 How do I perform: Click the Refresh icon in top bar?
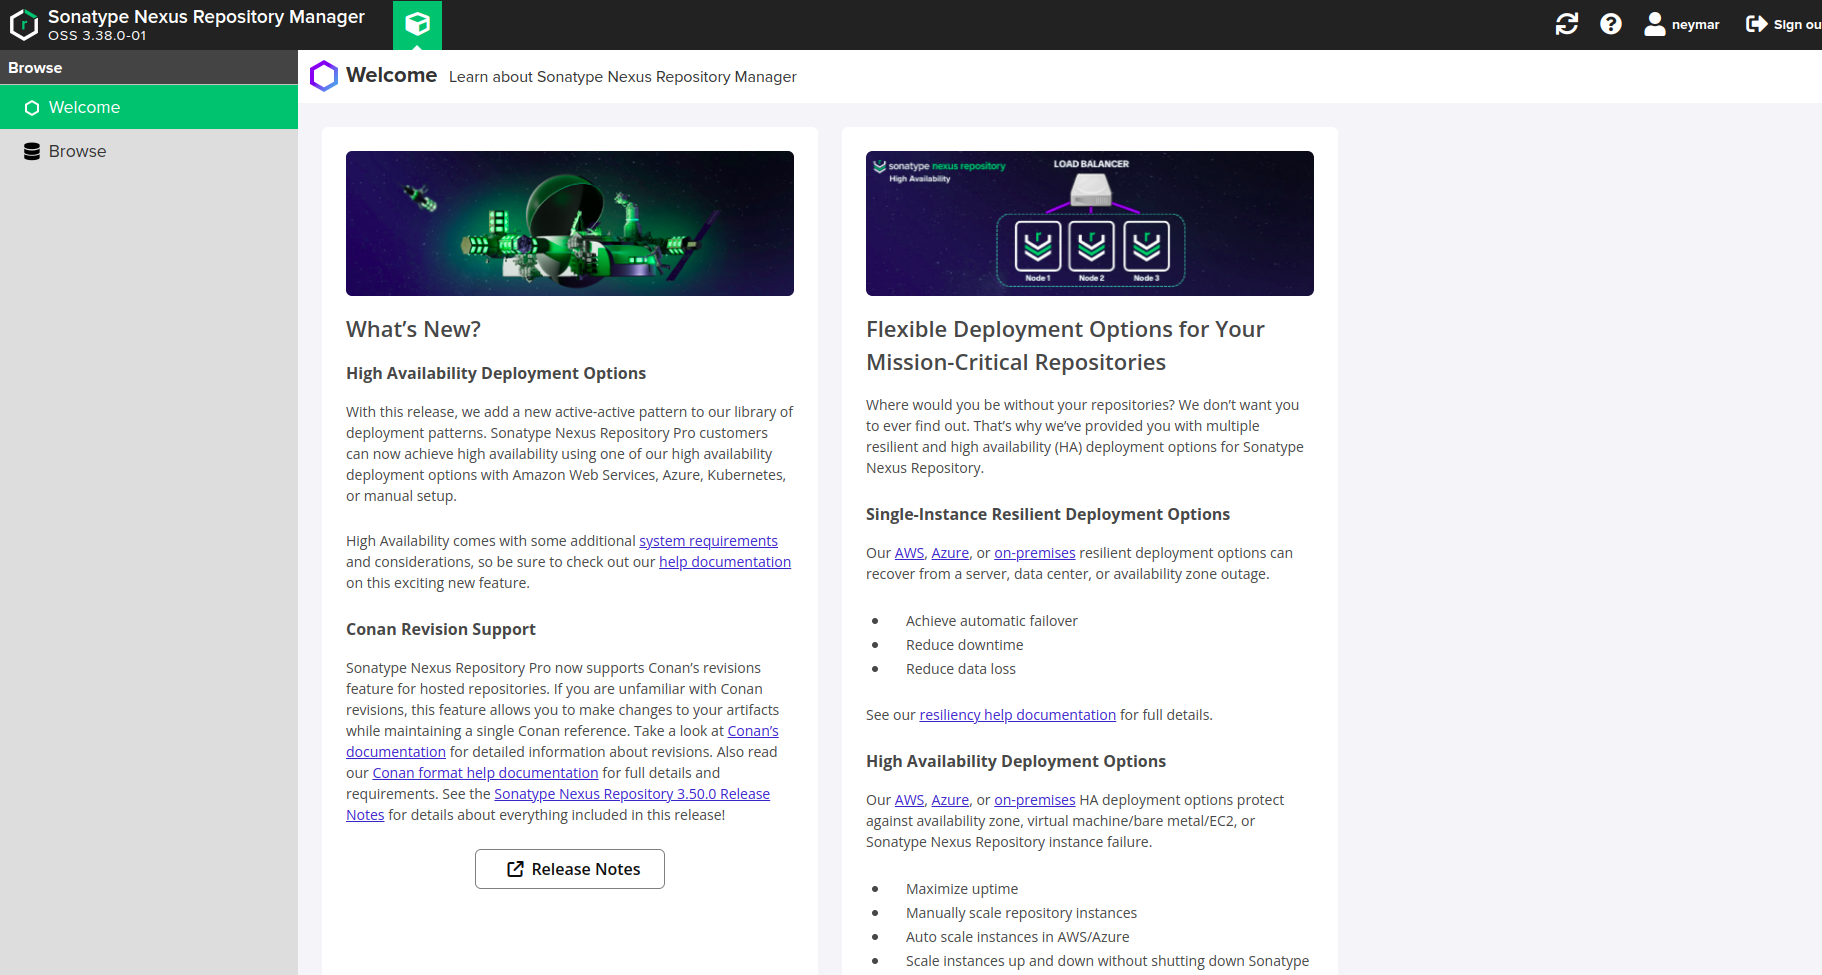tap(1566, 24)
